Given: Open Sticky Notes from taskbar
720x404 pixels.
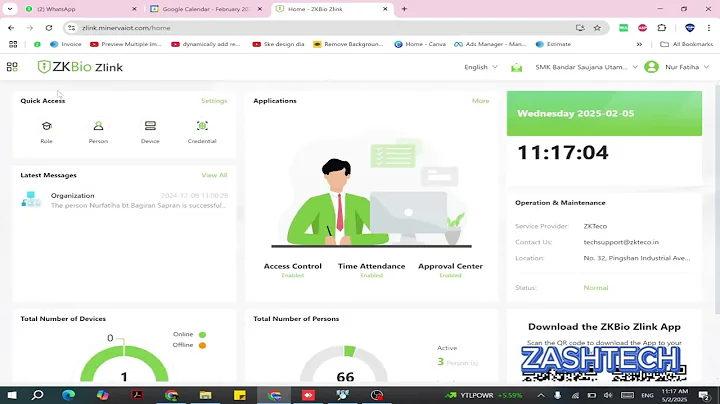Looking at the screenshot, I should click(x=240, y=395).
